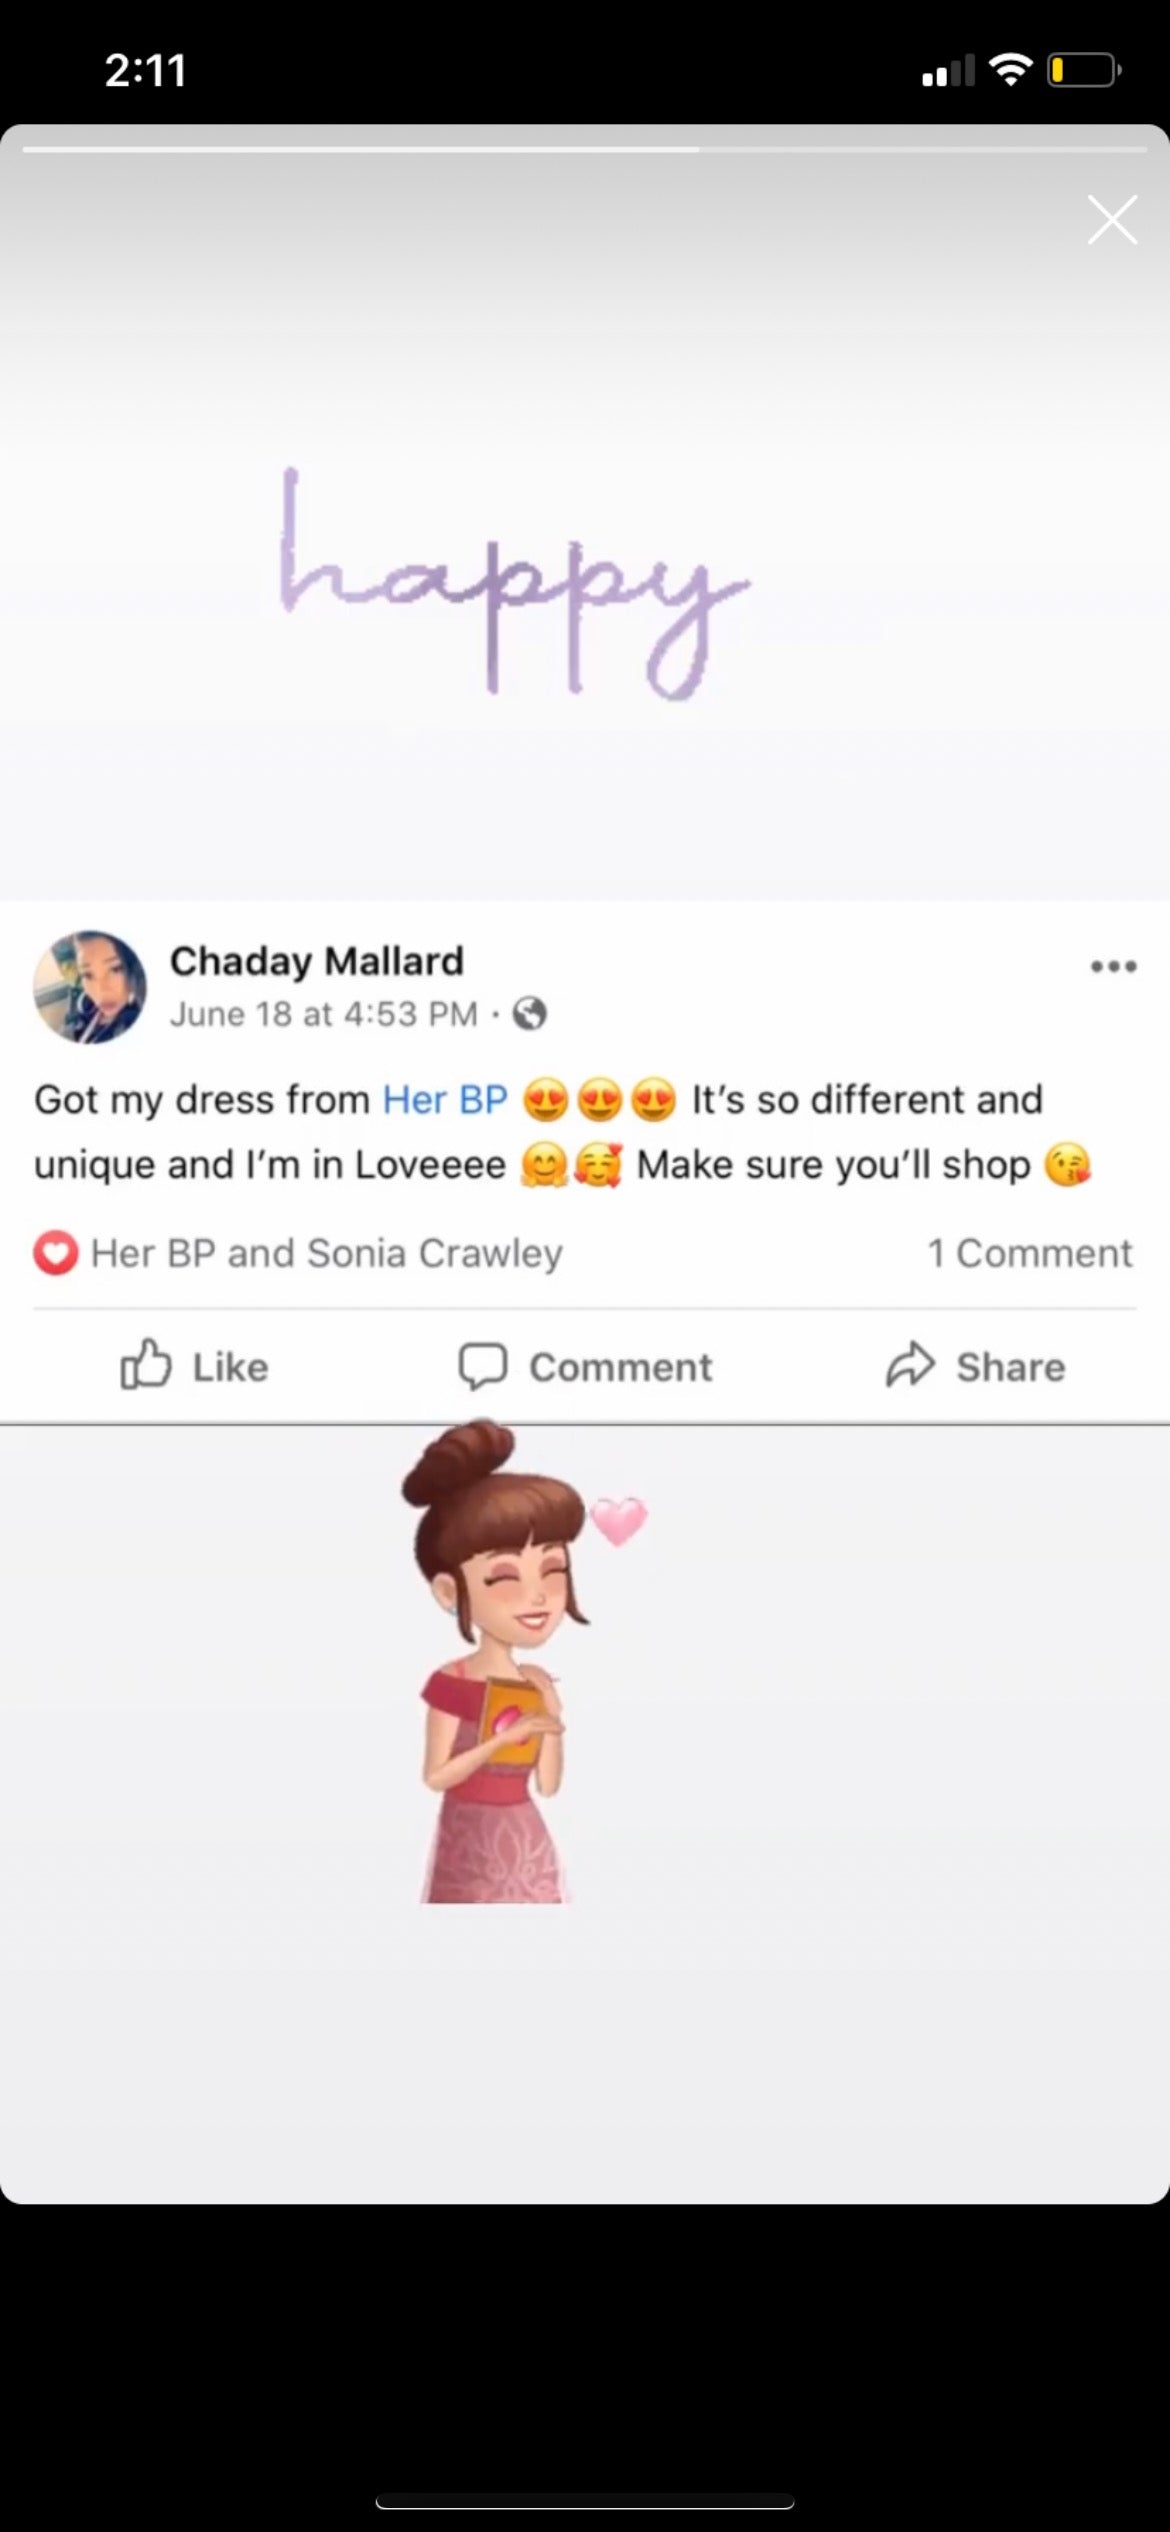View the 1 Comment thread

click(x=1030, y=1253)
